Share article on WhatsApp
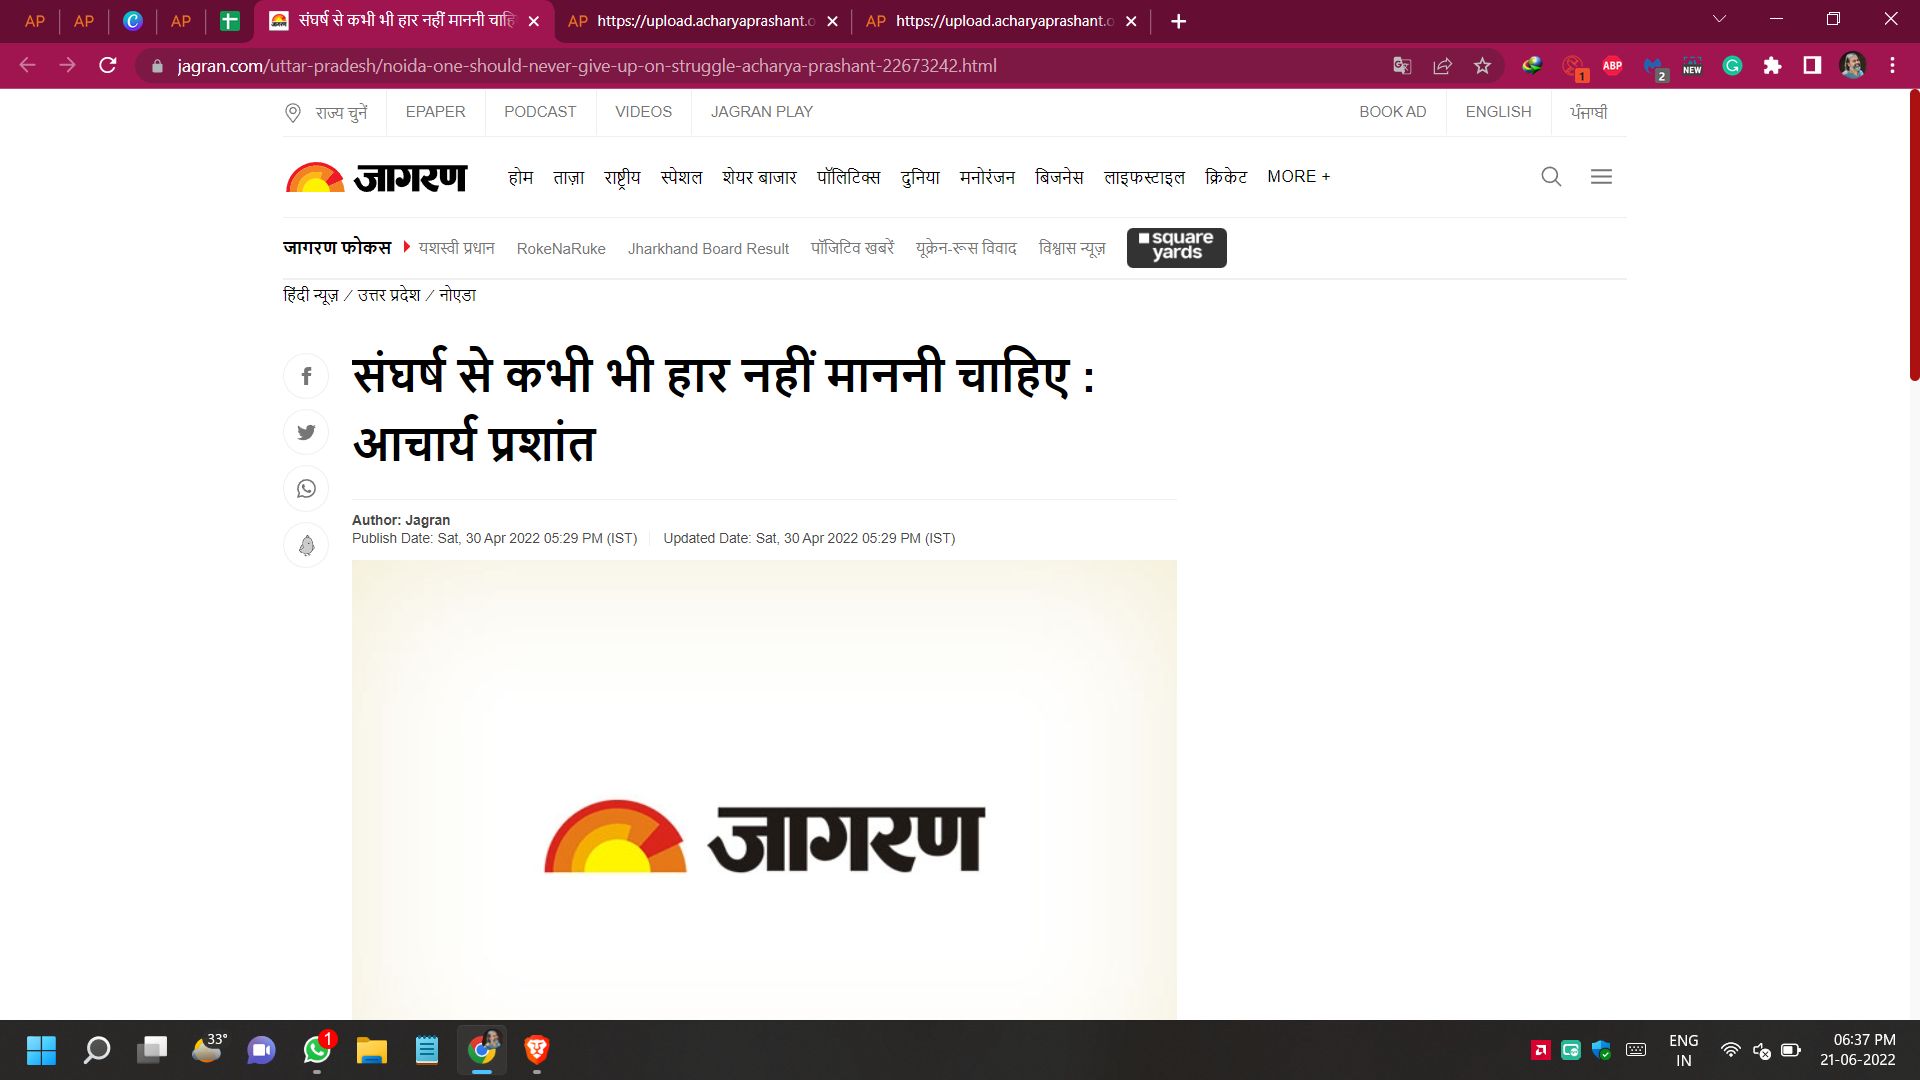The height and width of the screenshot is (1080, 1920). click(306, 489)
